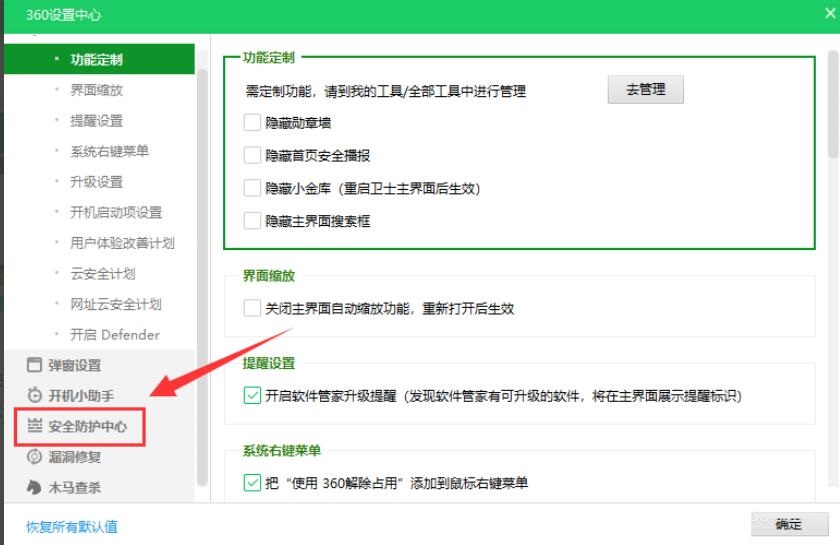Open 界面缩放 sidebar item

96,89
